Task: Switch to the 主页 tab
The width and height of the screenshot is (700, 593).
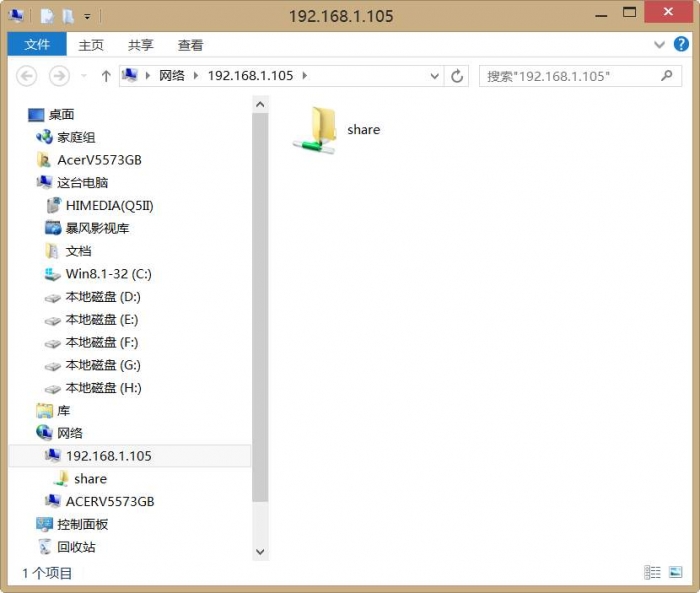Action: click(x=91, y=45)
